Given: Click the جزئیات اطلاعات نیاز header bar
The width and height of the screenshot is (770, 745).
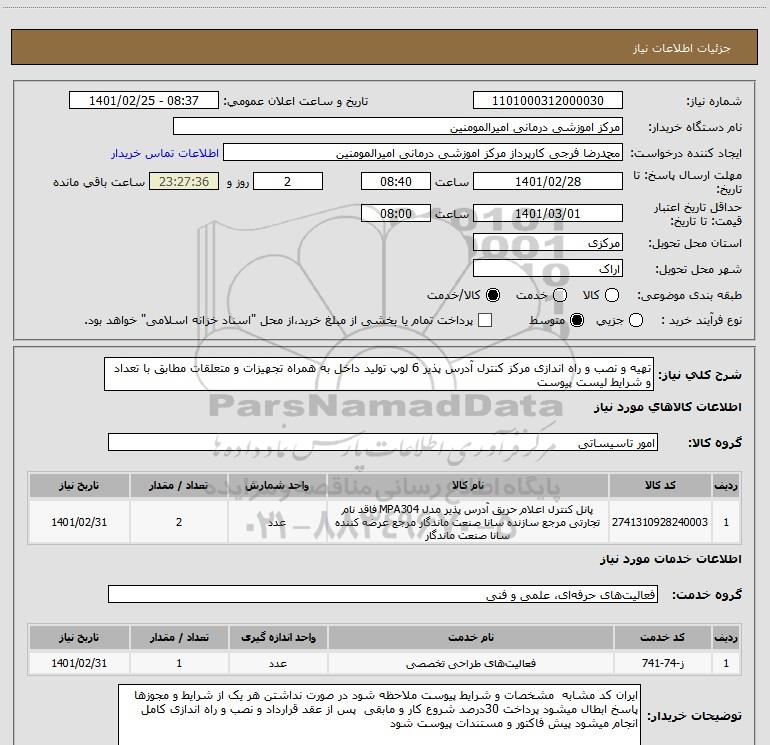Looking at the screenshot, I should click(384, 47).
